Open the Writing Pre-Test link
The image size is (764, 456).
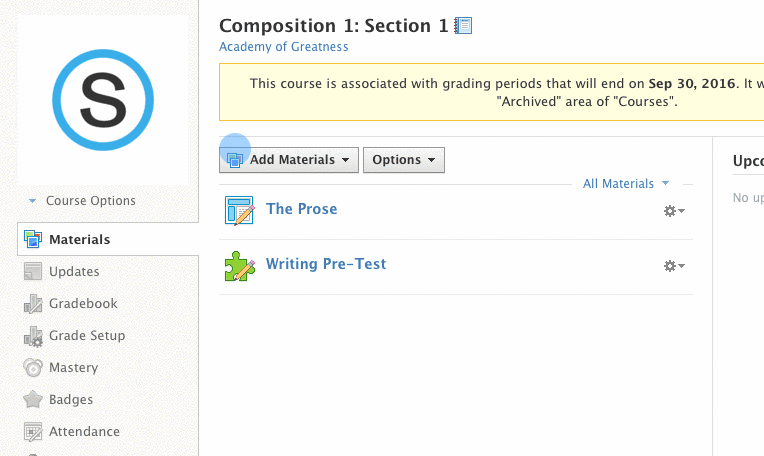pyautogui.click(x=326, y=264)
